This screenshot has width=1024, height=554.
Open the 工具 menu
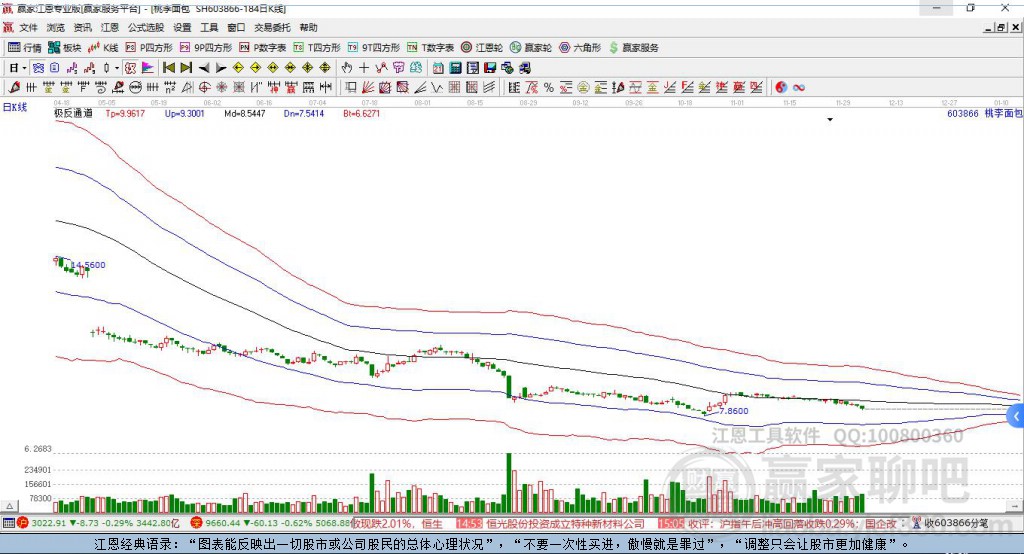[209, 27]
